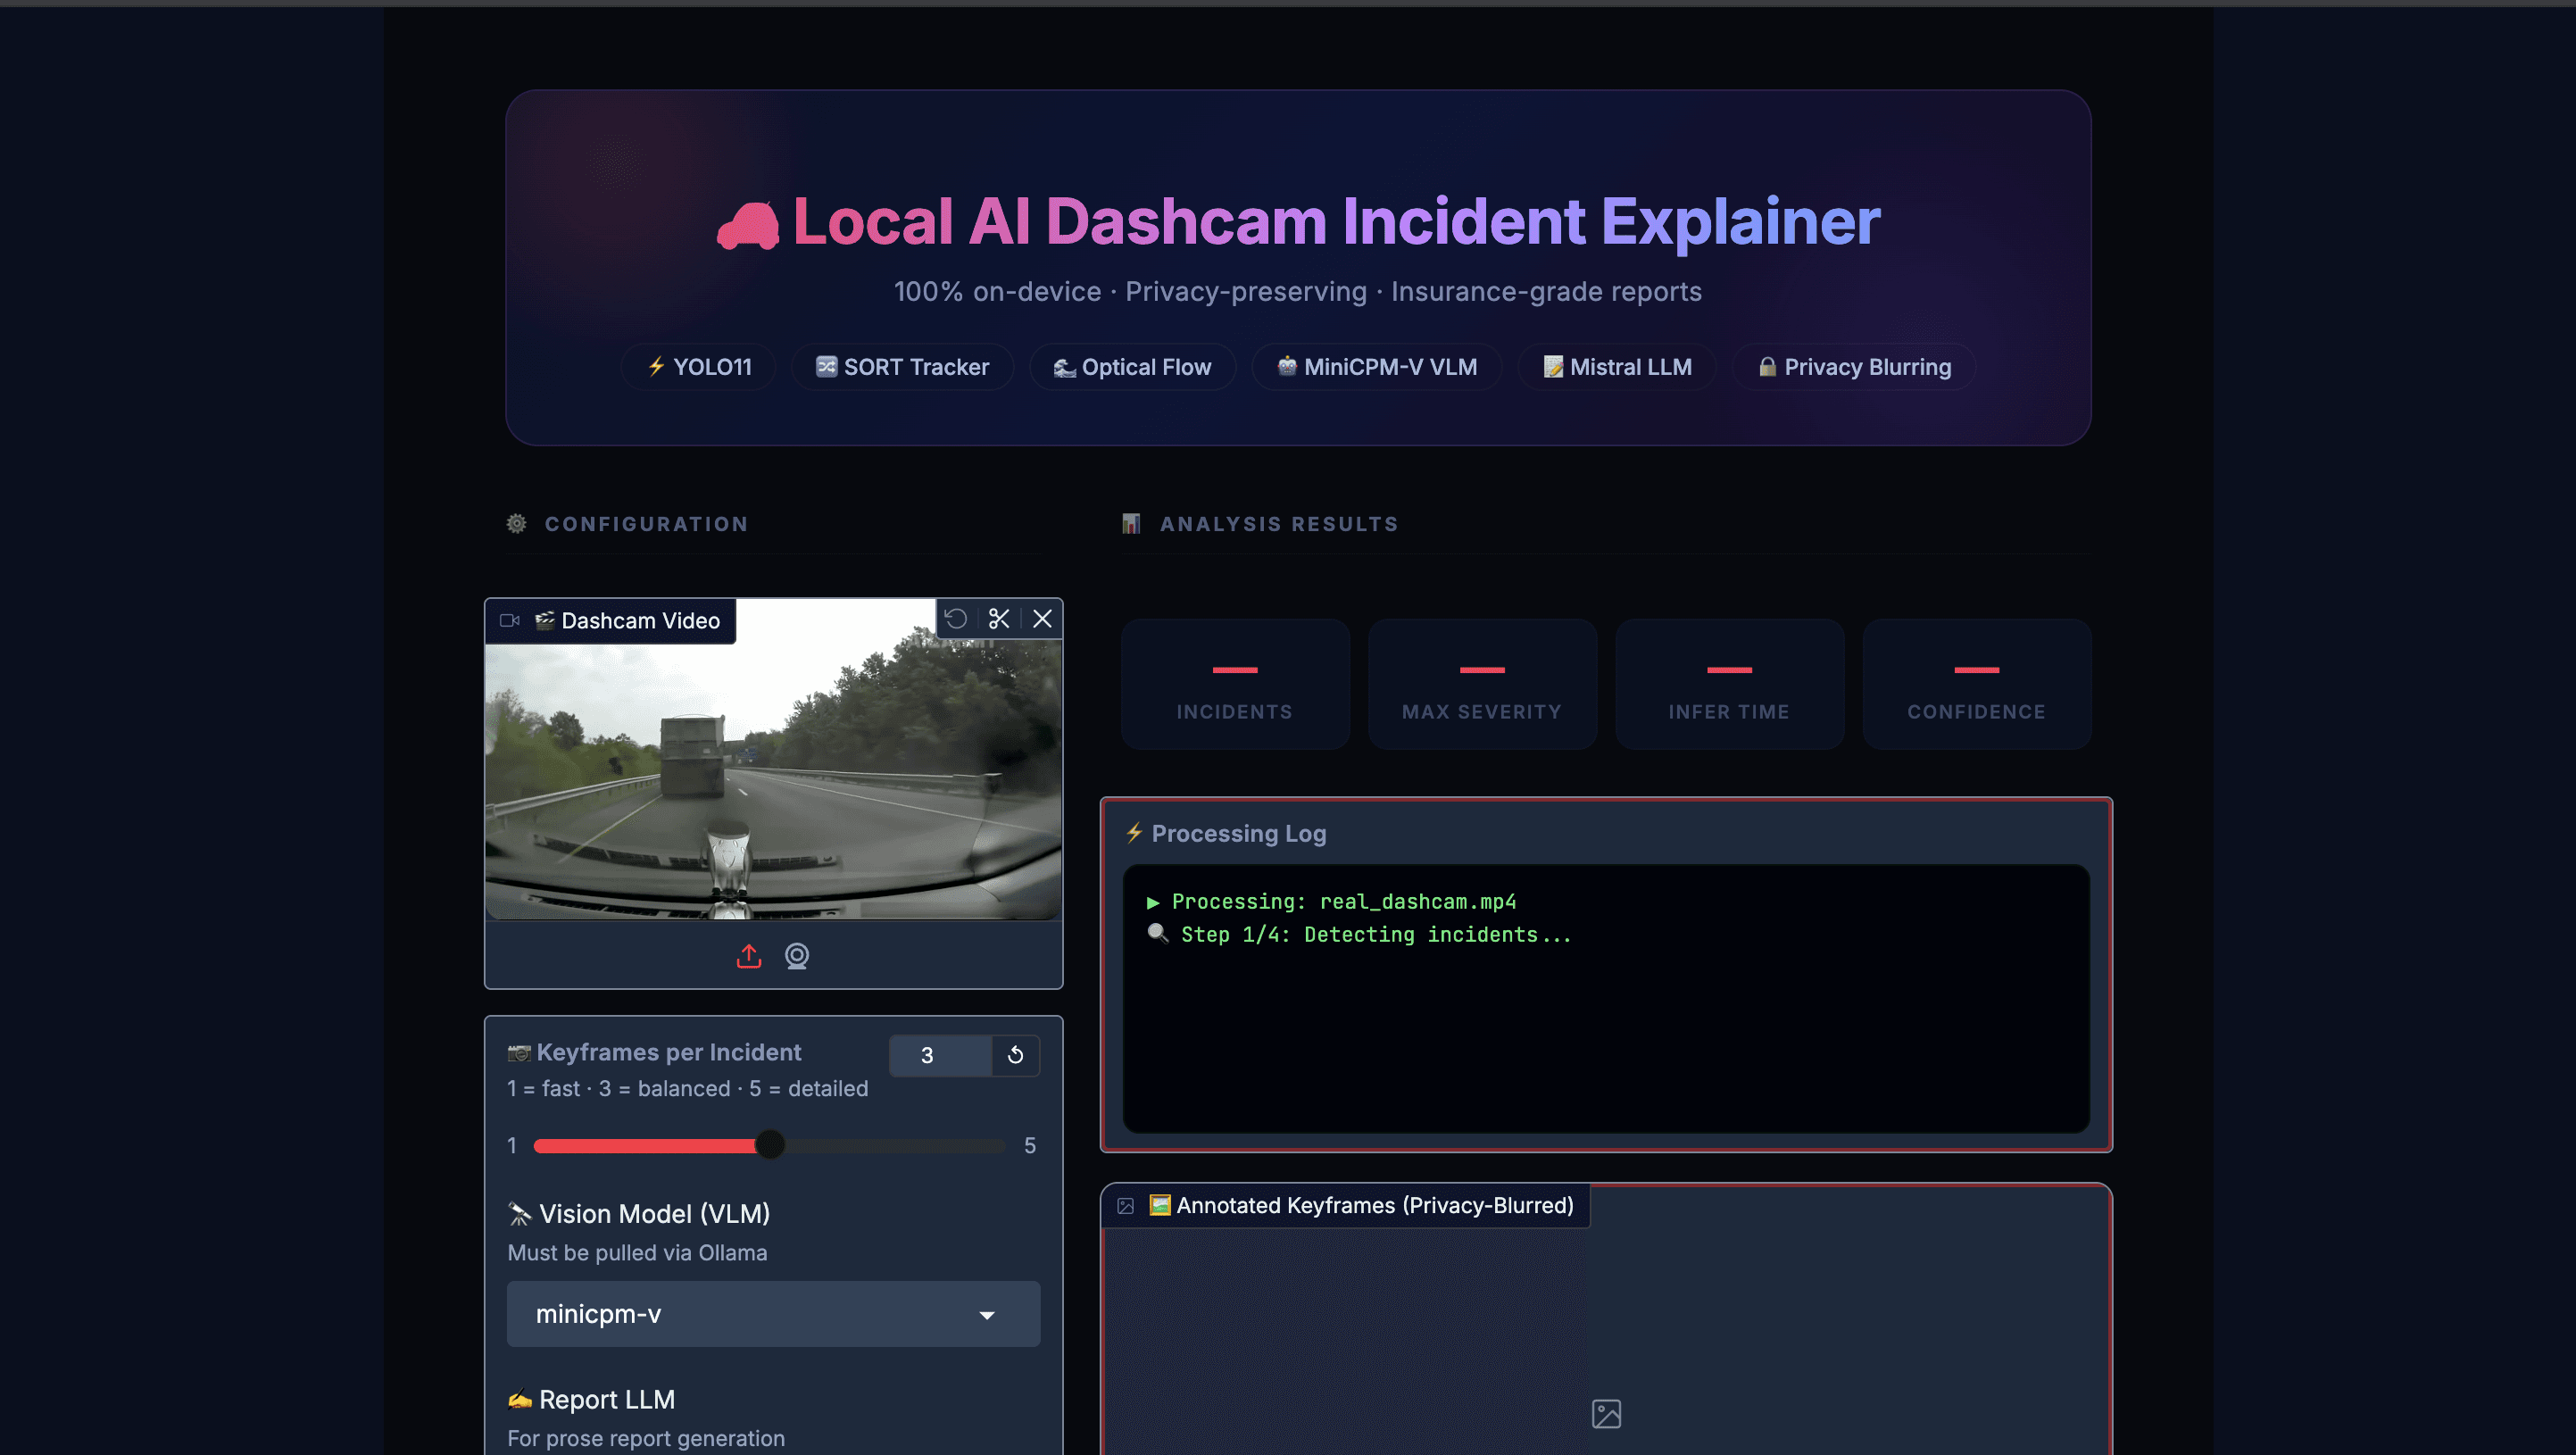Open the Vision Model minicpm-v dropdown
Image resolution: width=2576 pixels, height=1455 pixels.
click(773, 1313)
